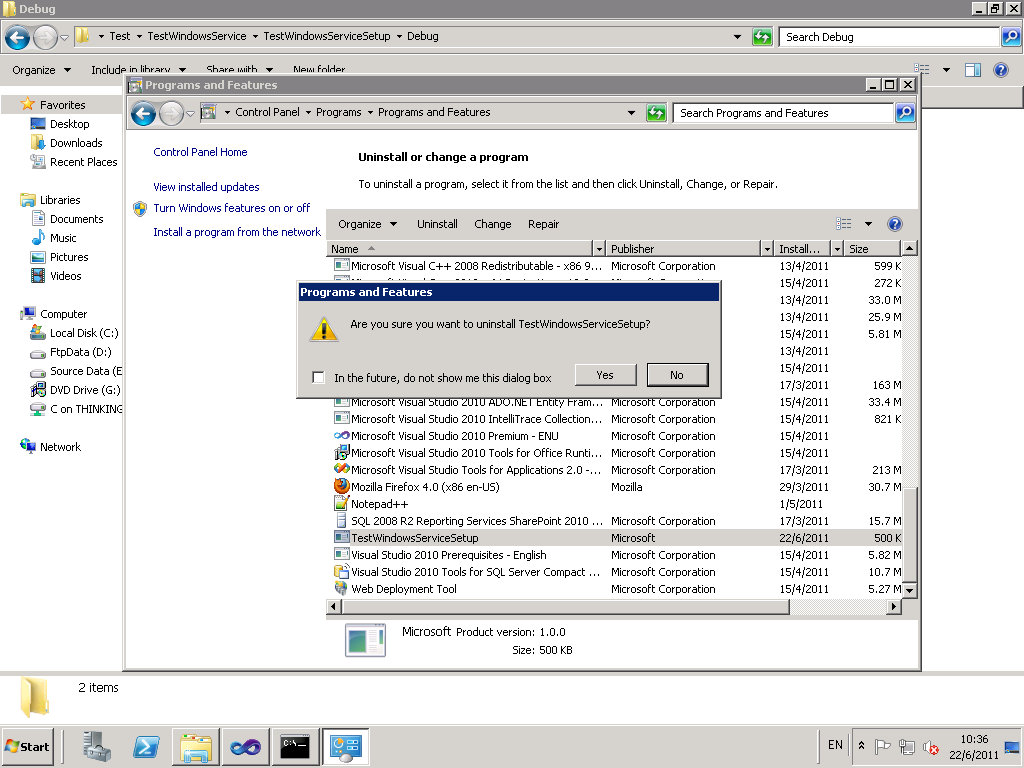Focus the Search Programs and Features field
This screenshot has height=768, width=1024.
782,113
